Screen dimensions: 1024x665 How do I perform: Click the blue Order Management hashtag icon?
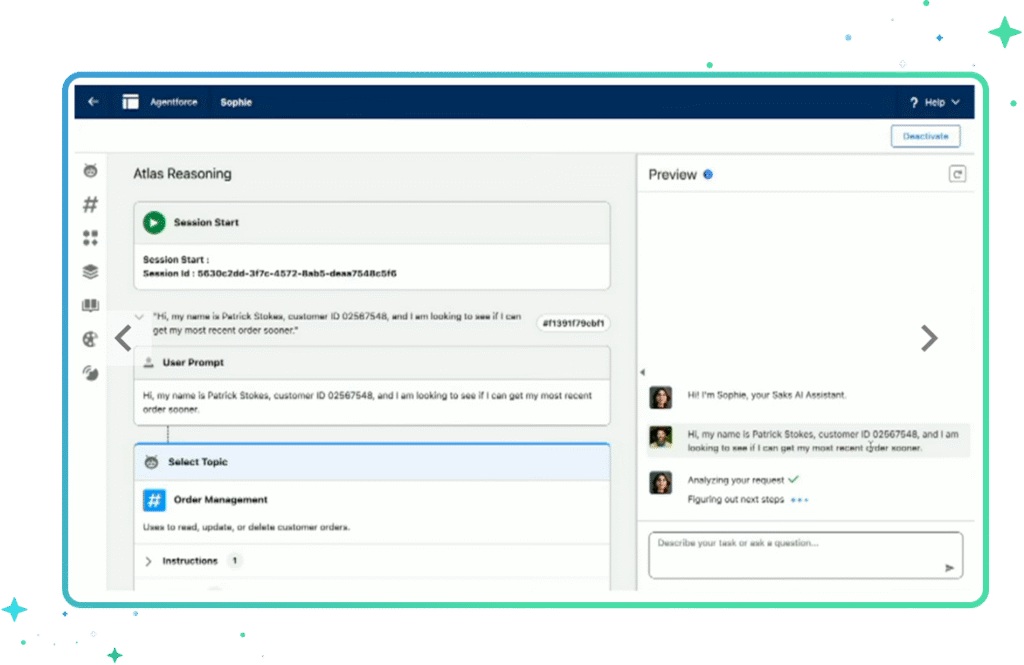click(154, 500)
